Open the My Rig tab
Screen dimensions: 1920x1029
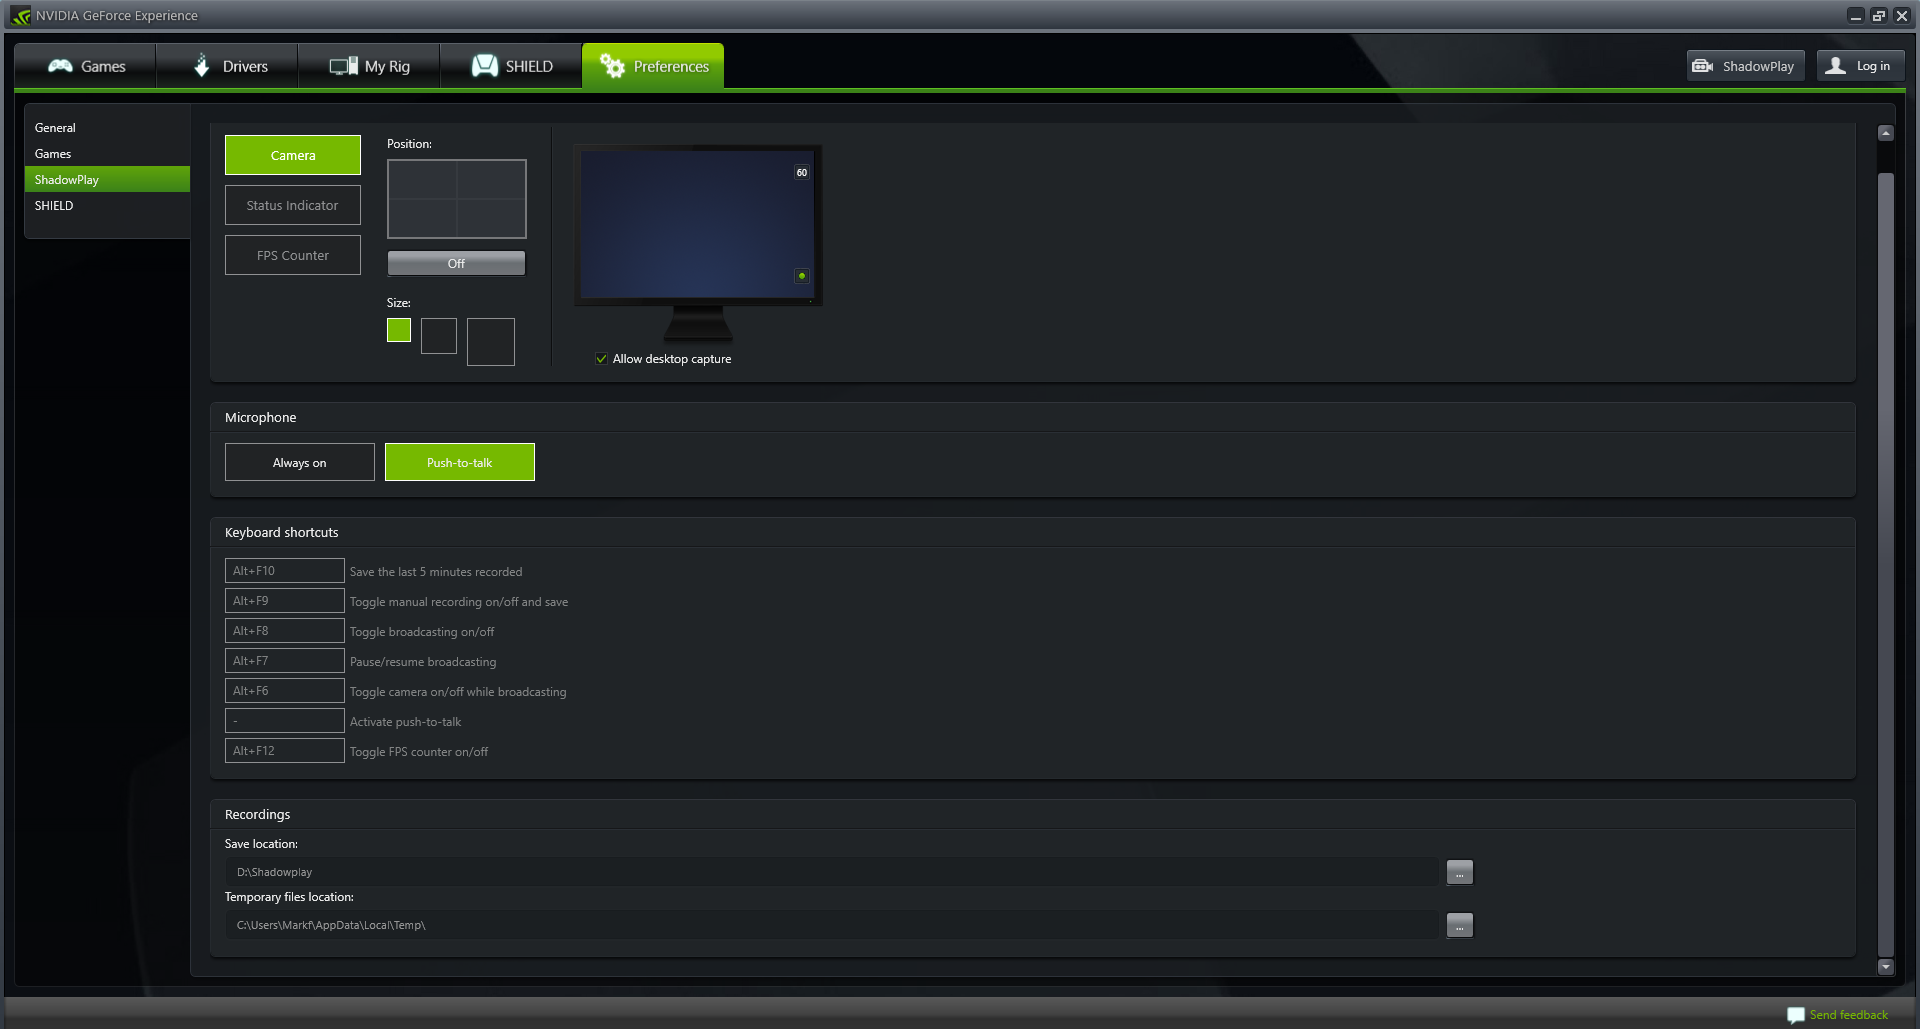pos(370,66)
